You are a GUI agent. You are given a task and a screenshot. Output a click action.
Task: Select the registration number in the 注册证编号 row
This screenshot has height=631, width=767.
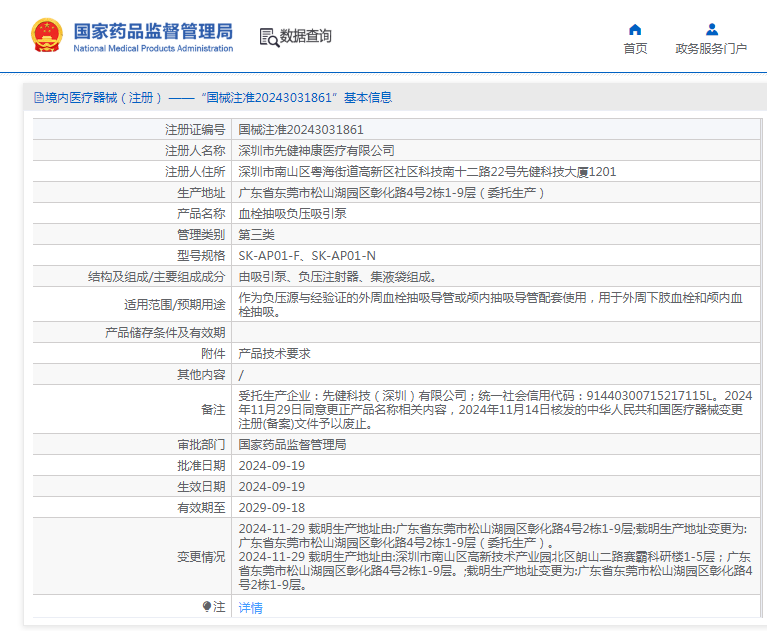coord(300,130)
